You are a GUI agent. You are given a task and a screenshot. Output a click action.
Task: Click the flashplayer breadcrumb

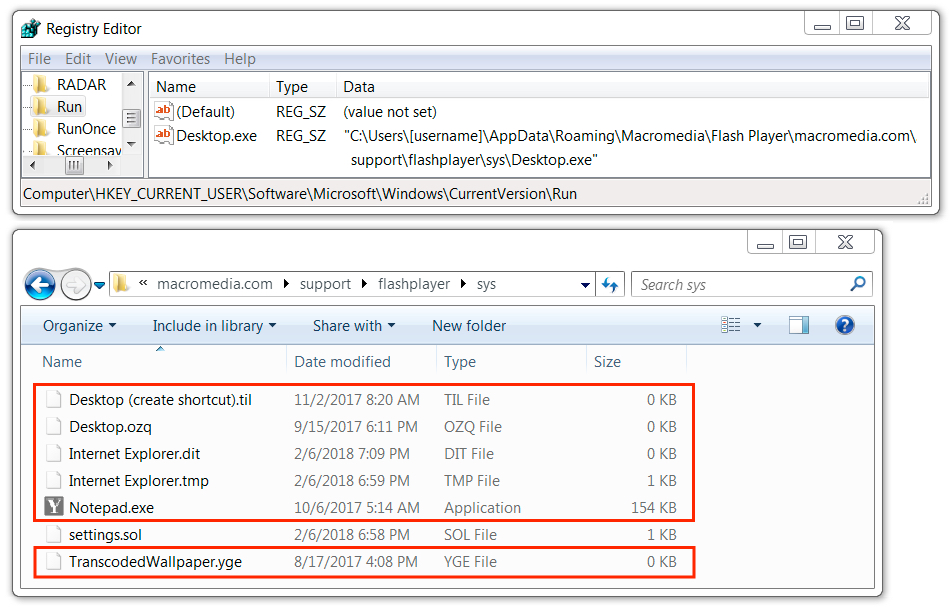pyautogui.click(x=414, y=284)
